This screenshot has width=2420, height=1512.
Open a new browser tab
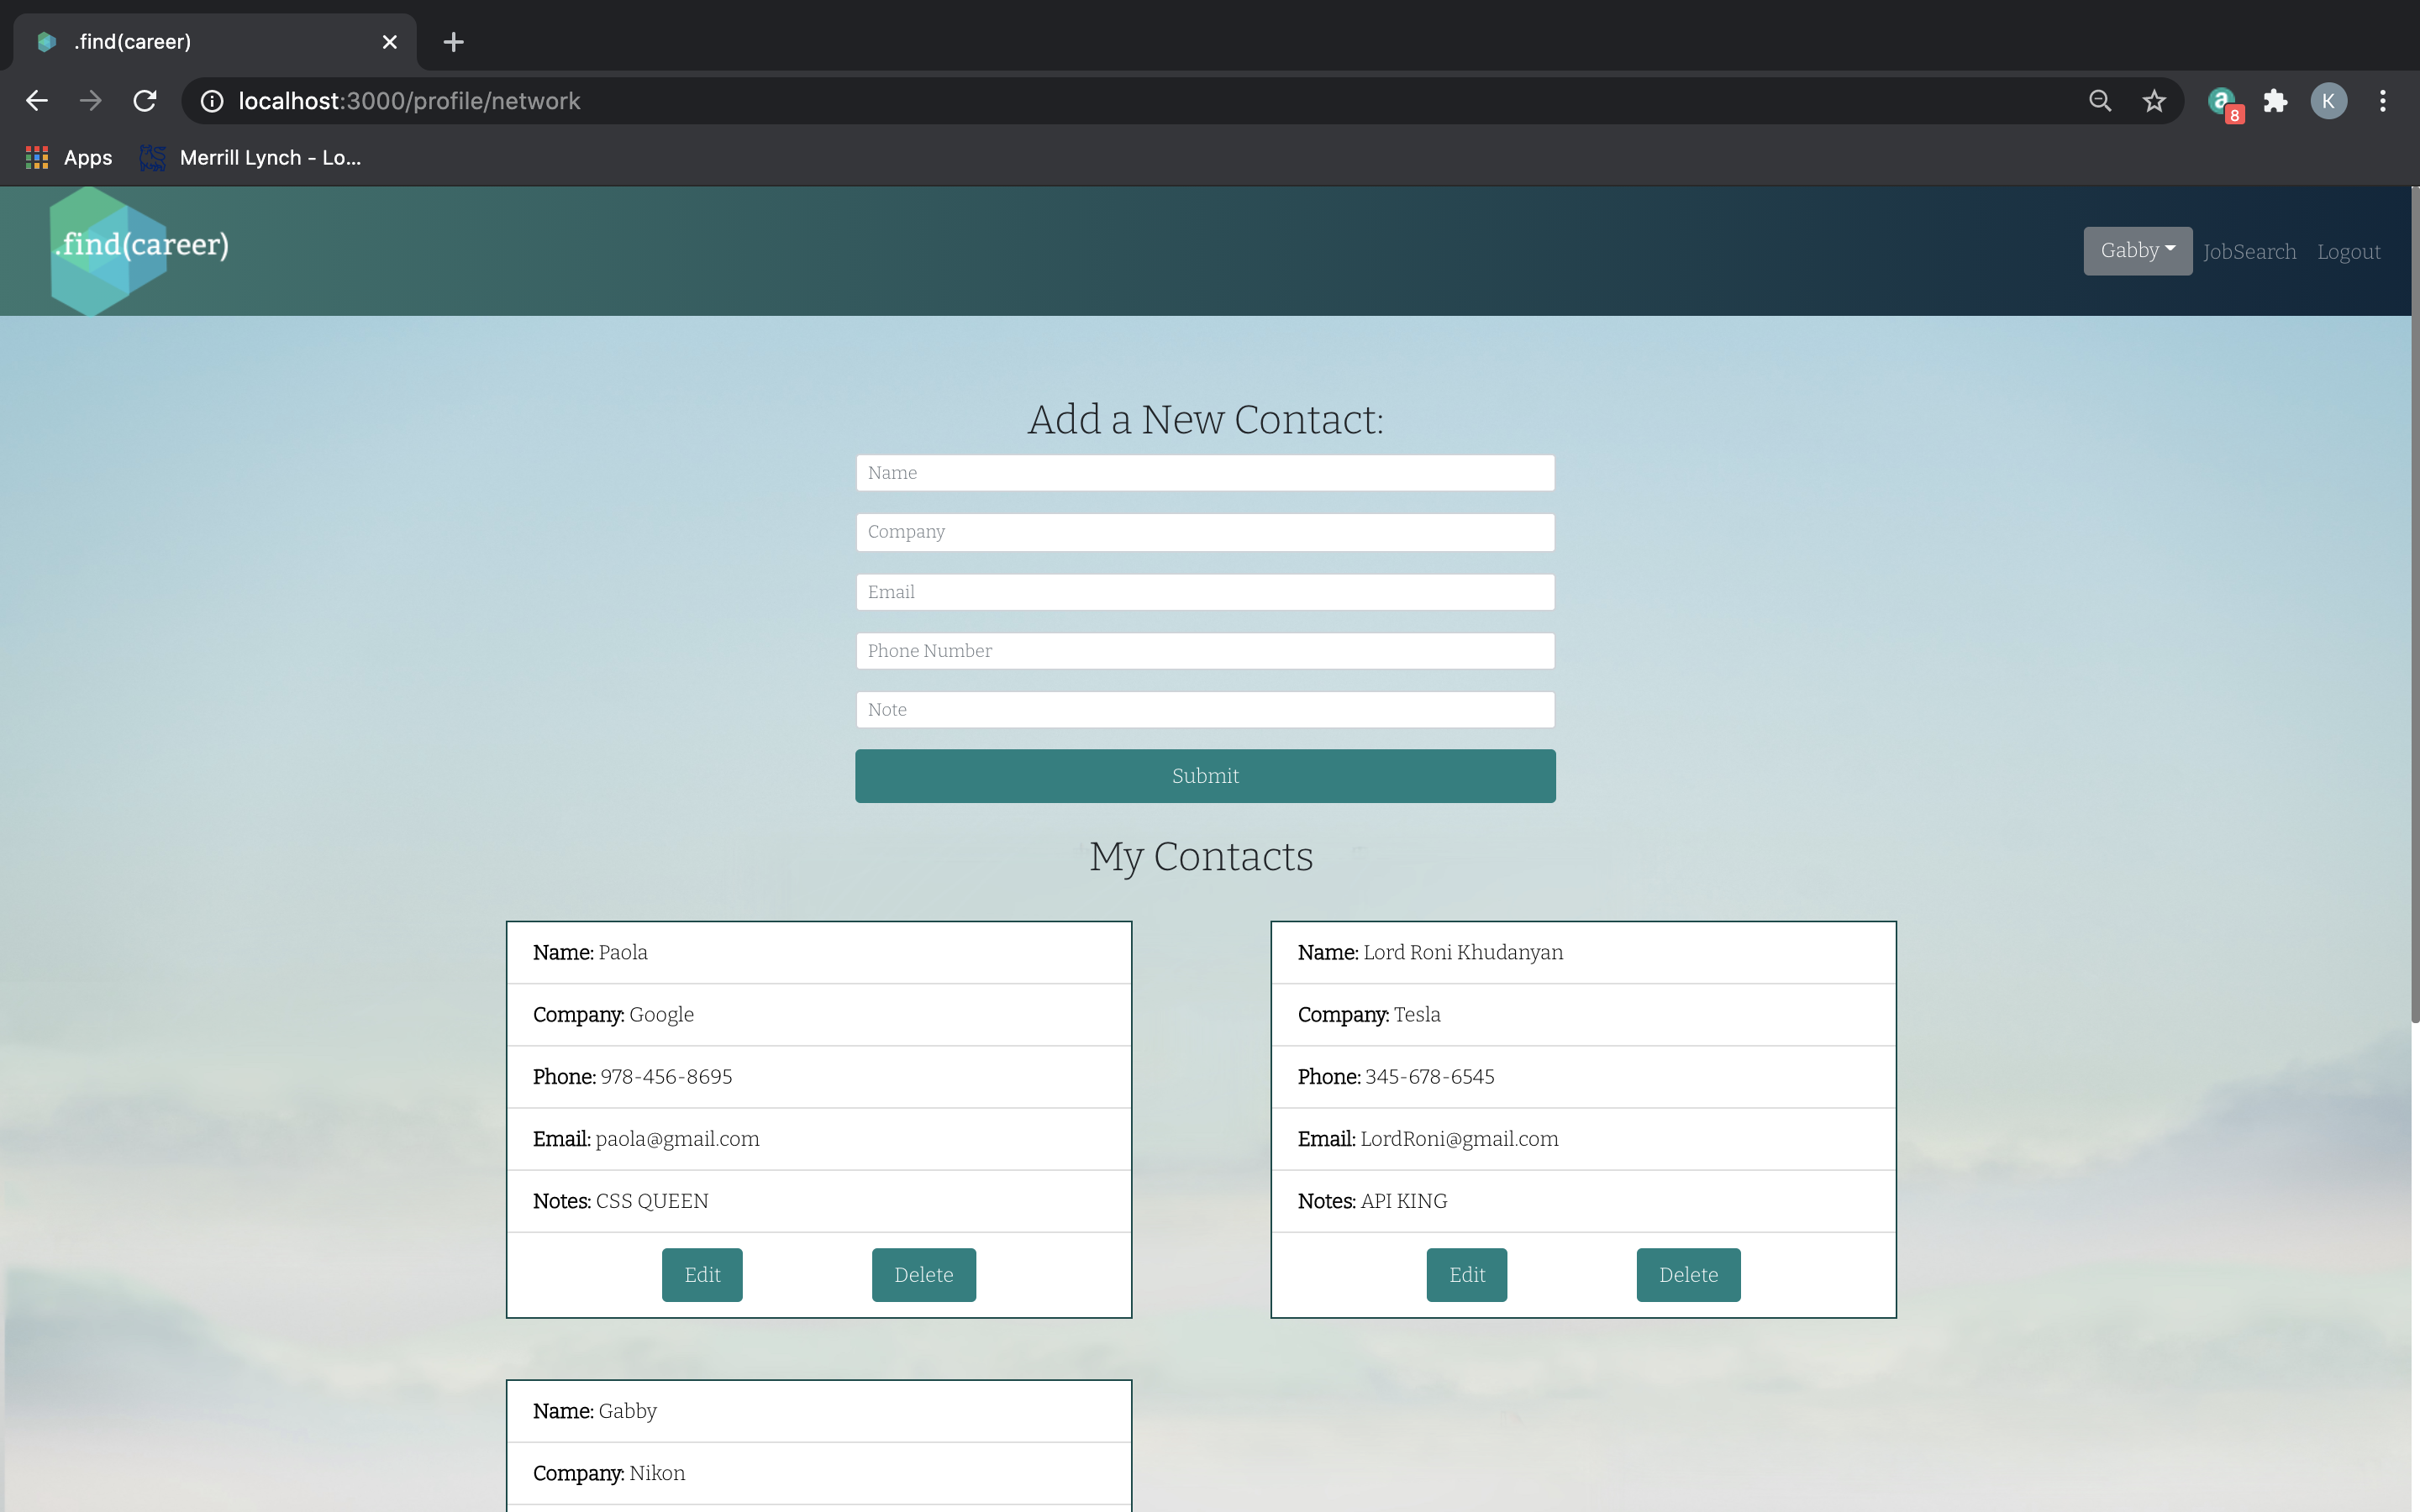pyautogui.click(x=453, y=42)
